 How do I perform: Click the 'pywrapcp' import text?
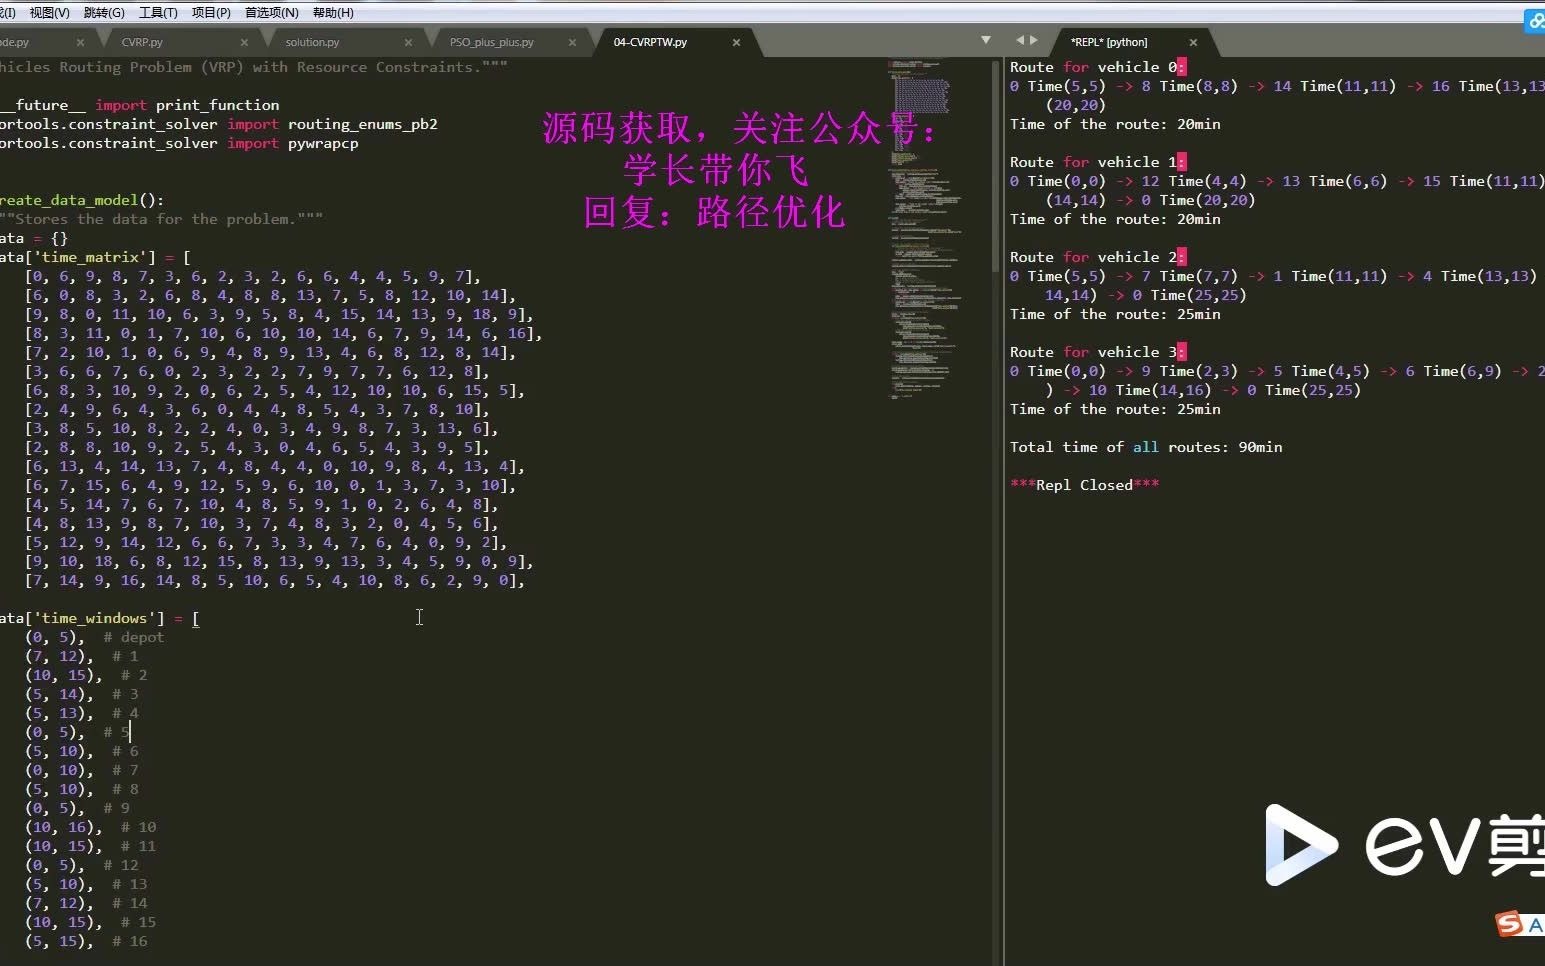point(323,143)
